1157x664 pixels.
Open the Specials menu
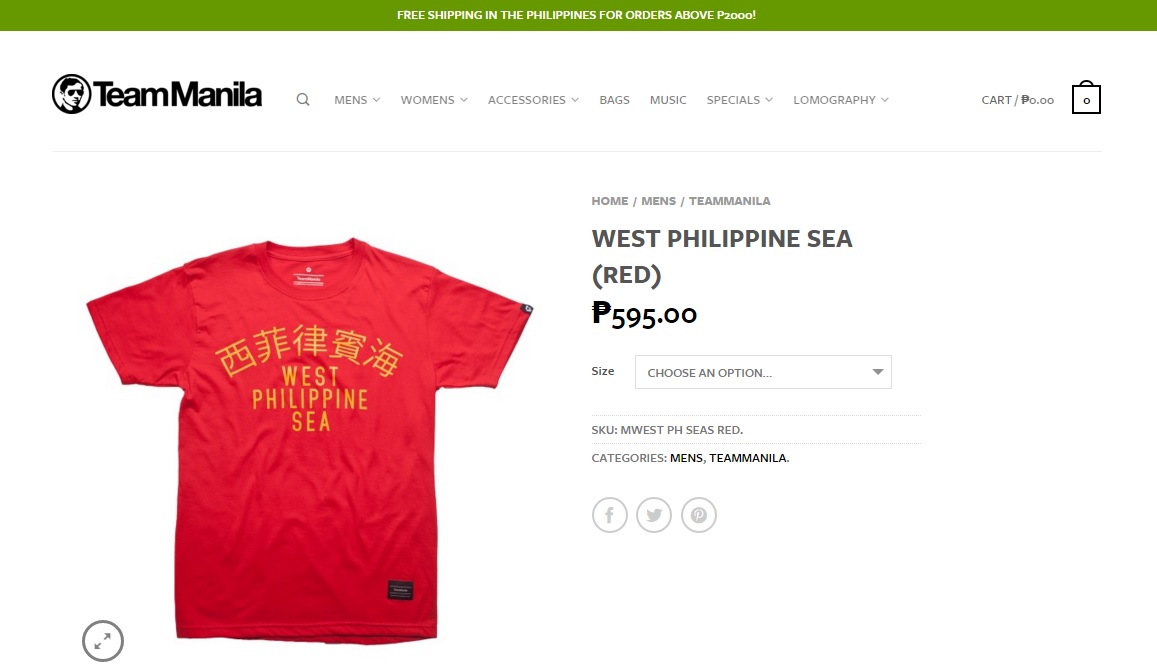(739, 100)
